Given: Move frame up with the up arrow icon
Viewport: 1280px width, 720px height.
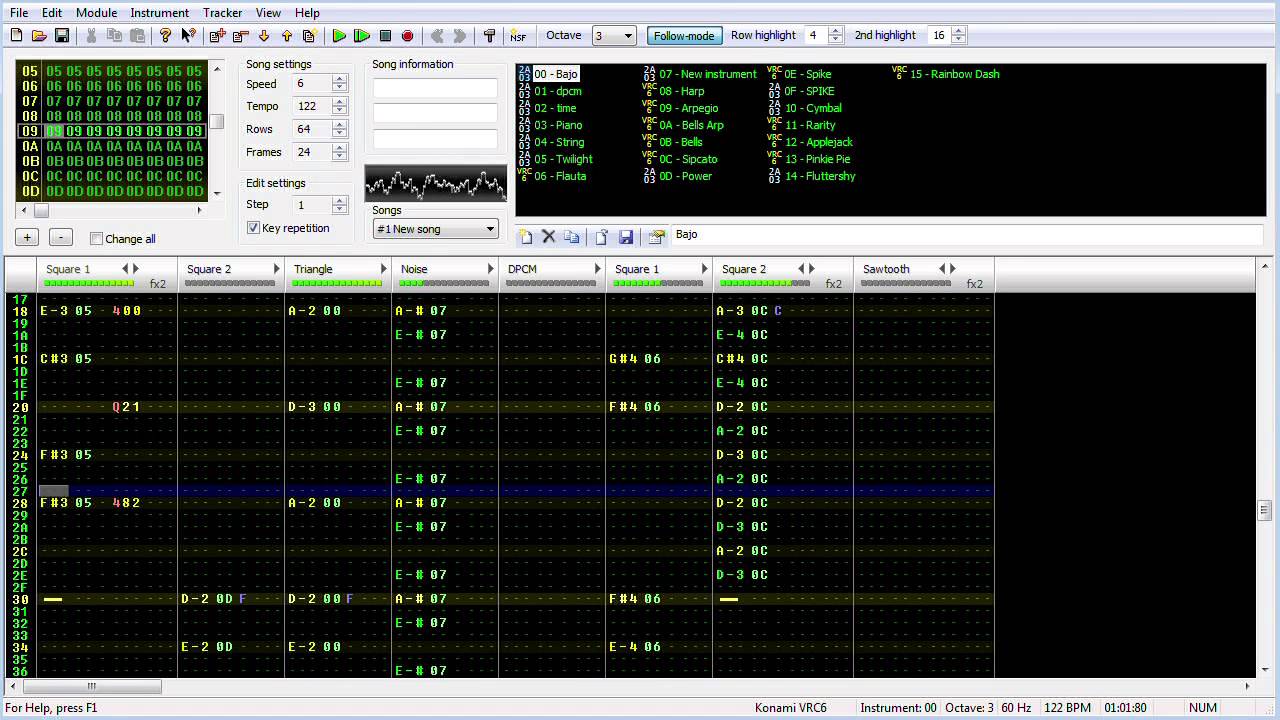Looking at the screenshot, I should [x=286, y=36].
